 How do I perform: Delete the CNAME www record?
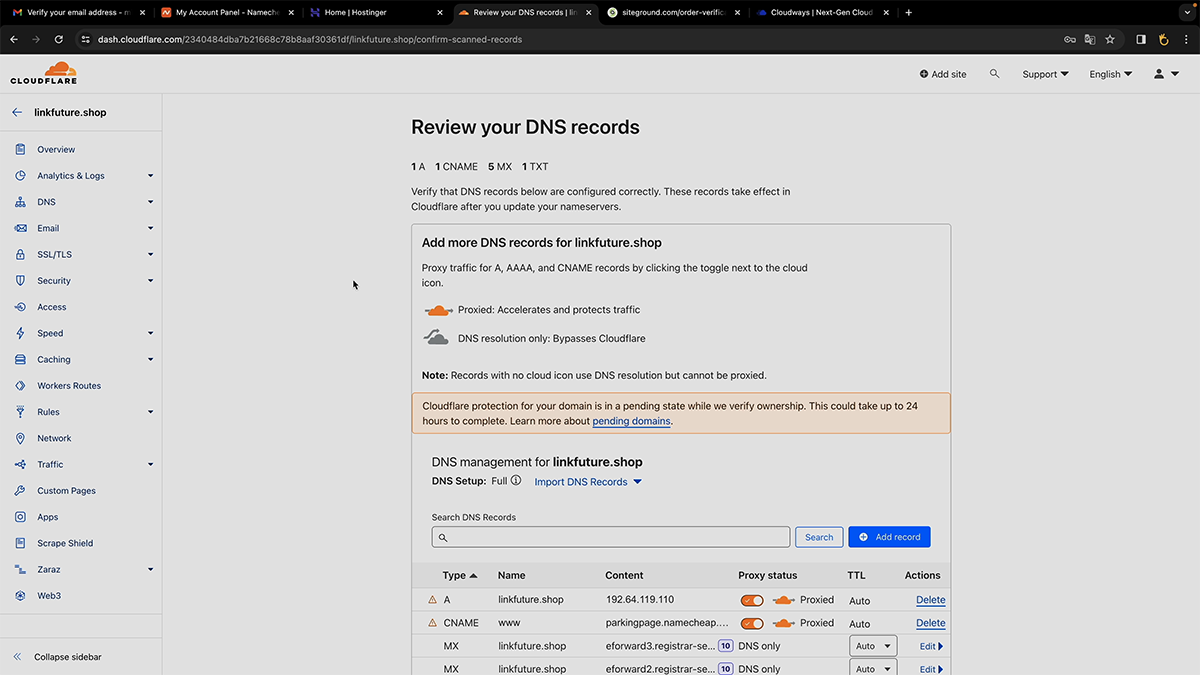point(930,623)
